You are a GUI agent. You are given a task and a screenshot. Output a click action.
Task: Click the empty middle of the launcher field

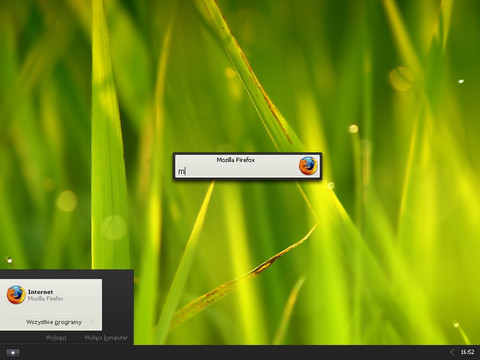point(240,171)
